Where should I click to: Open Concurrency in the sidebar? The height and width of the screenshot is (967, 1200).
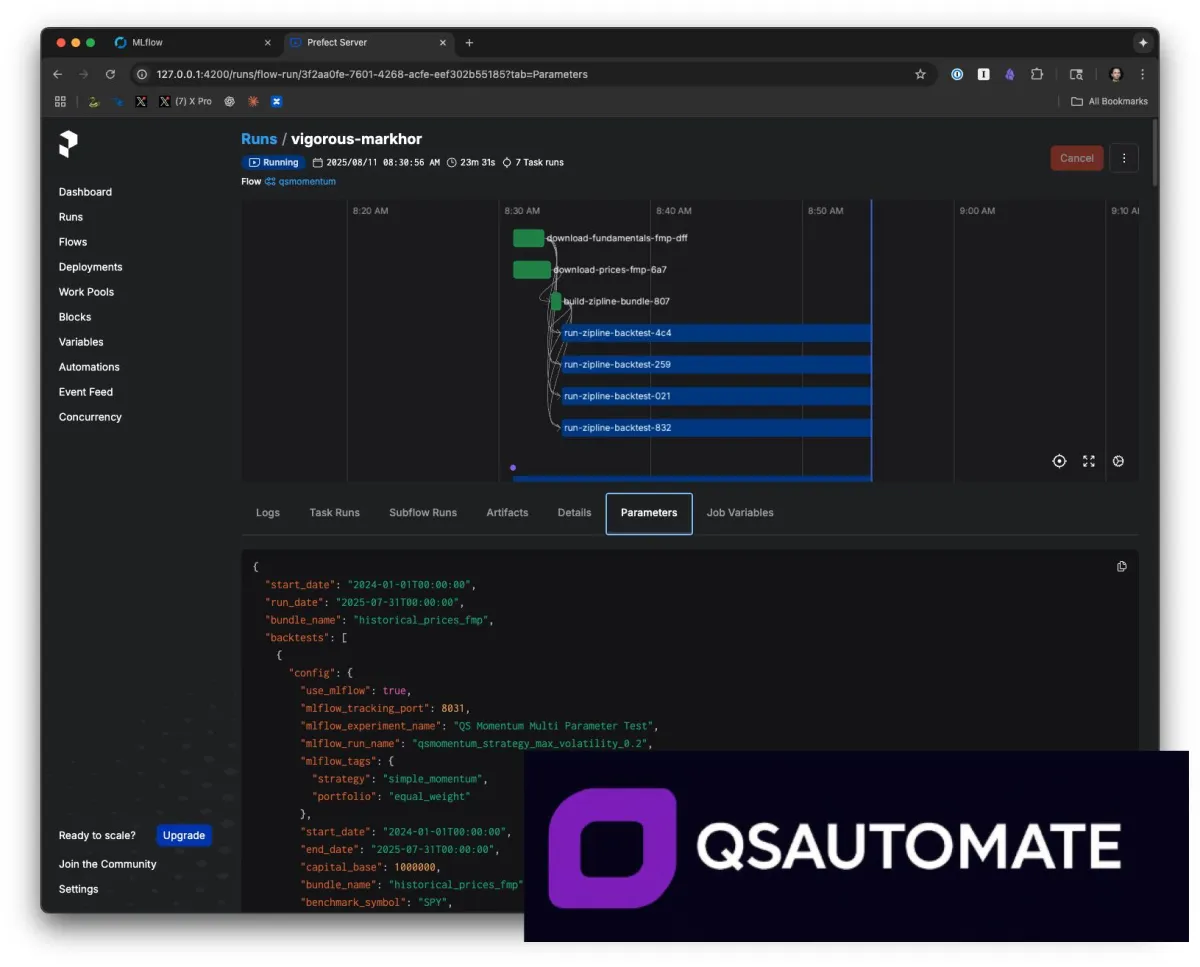pos(90,417)
